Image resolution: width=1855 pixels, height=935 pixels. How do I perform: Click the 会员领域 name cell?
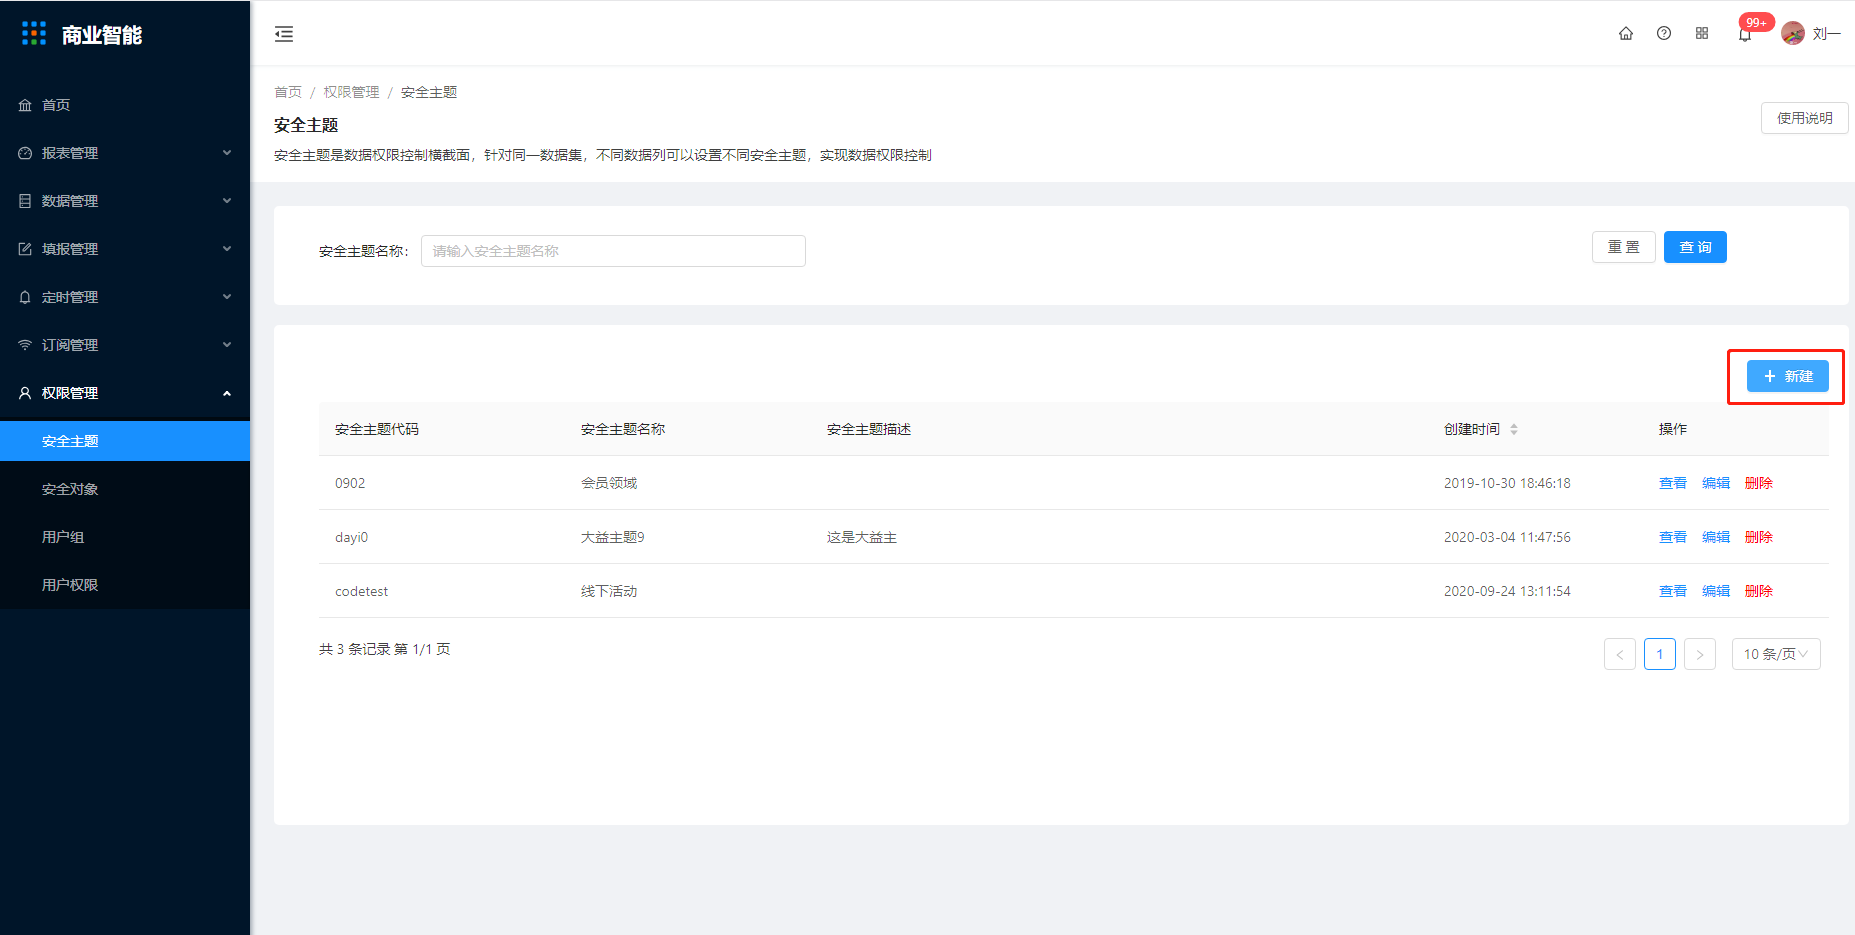click(609, 483)
